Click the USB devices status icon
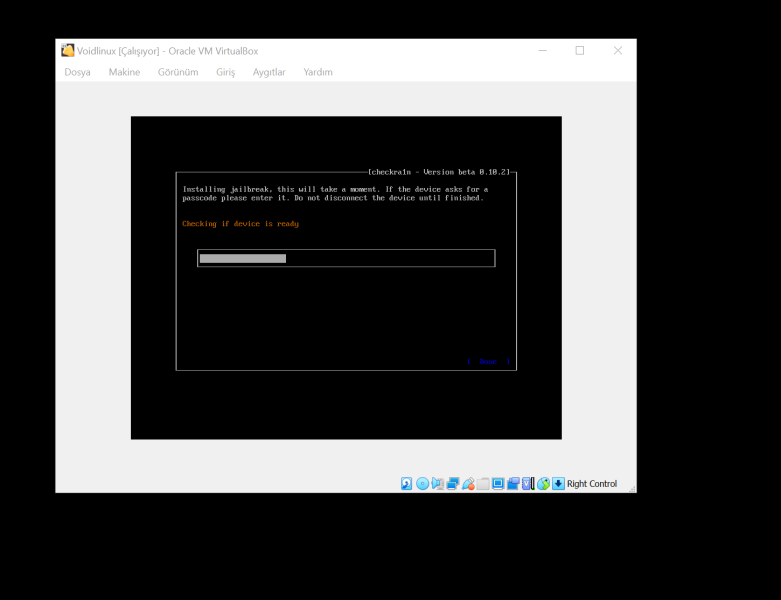Viewport: 781px width, 600px height. click(x=468, y=483)
